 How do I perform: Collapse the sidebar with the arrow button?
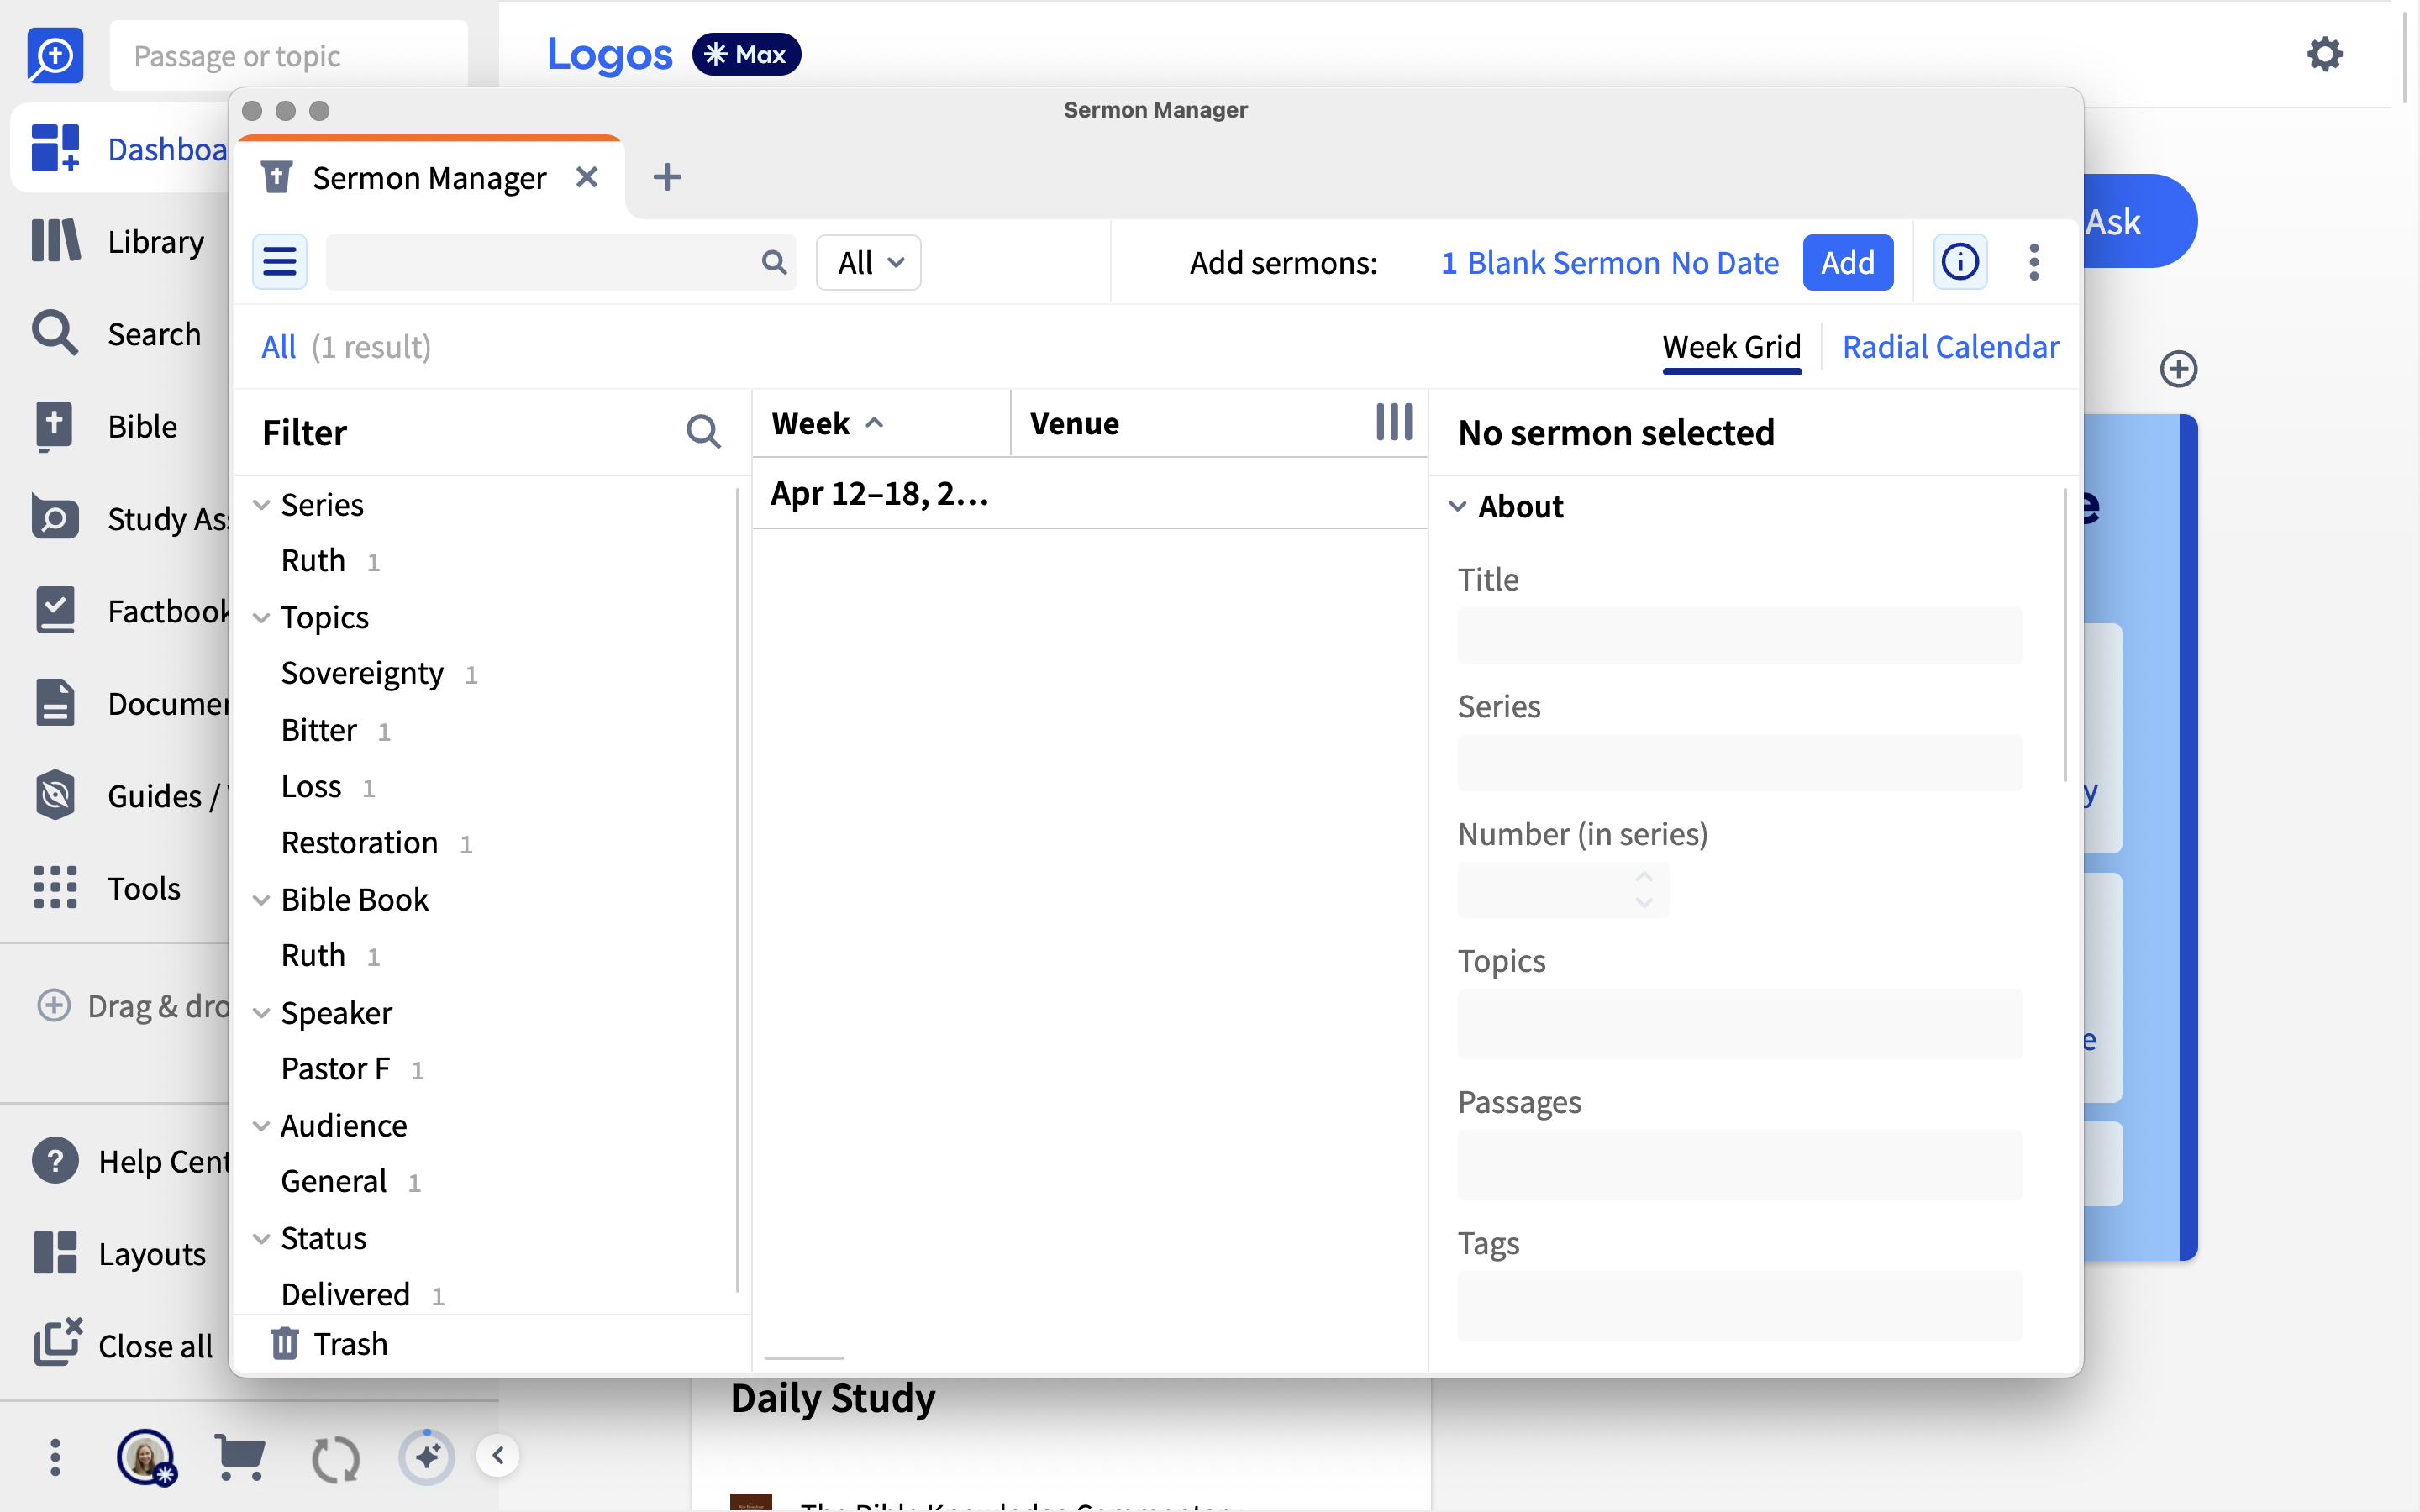coord(498,1456)
